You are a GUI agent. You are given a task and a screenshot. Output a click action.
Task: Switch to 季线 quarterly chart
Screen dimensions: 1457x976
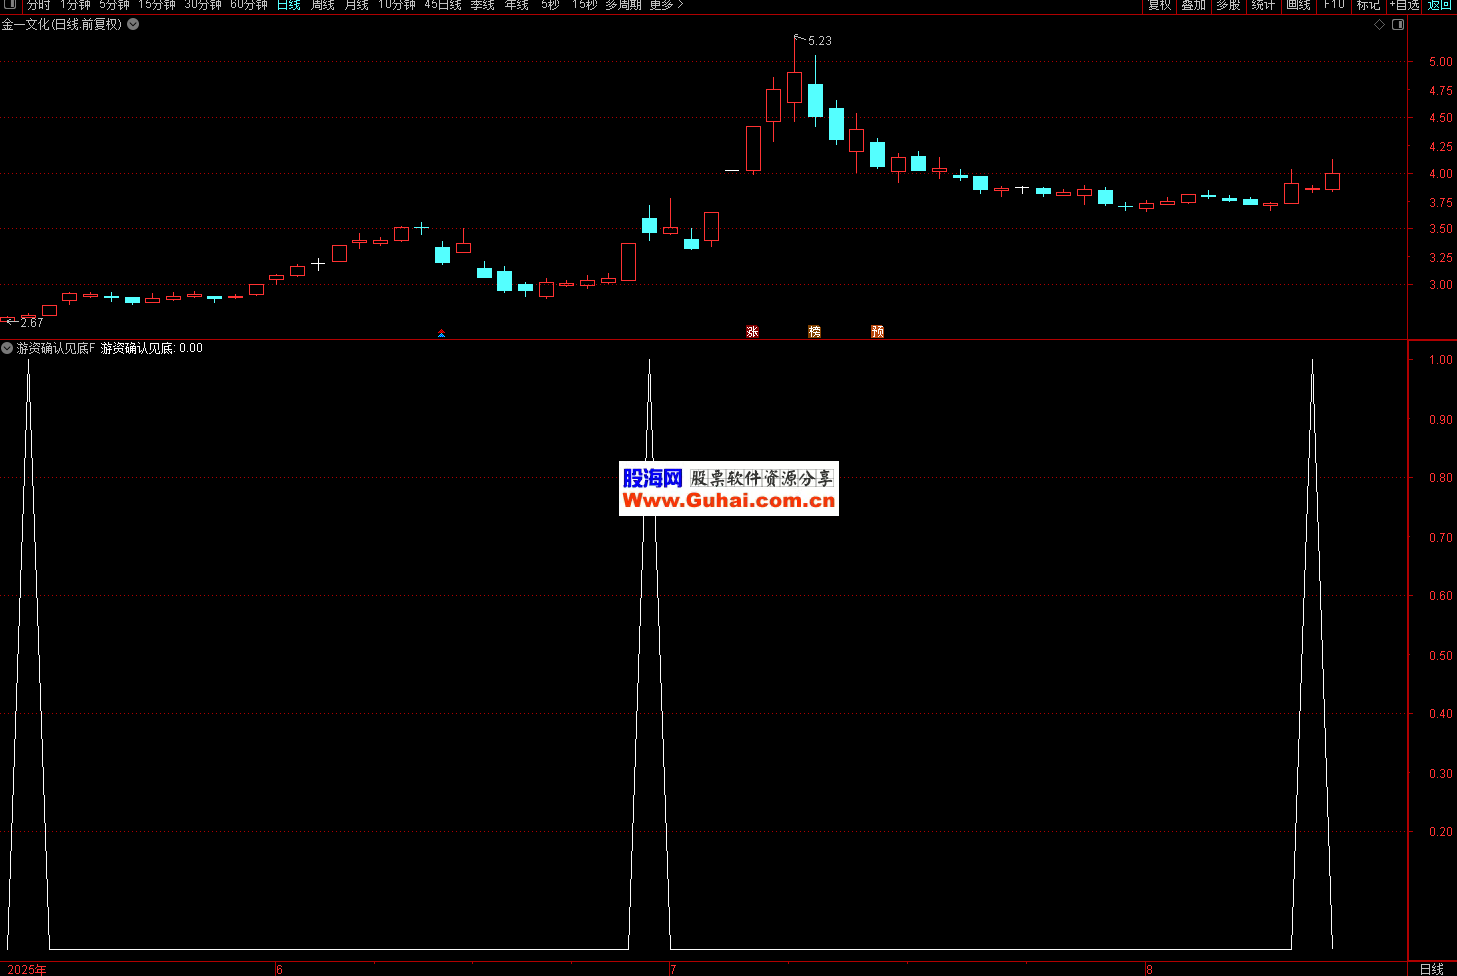click(x=483, y=5)
